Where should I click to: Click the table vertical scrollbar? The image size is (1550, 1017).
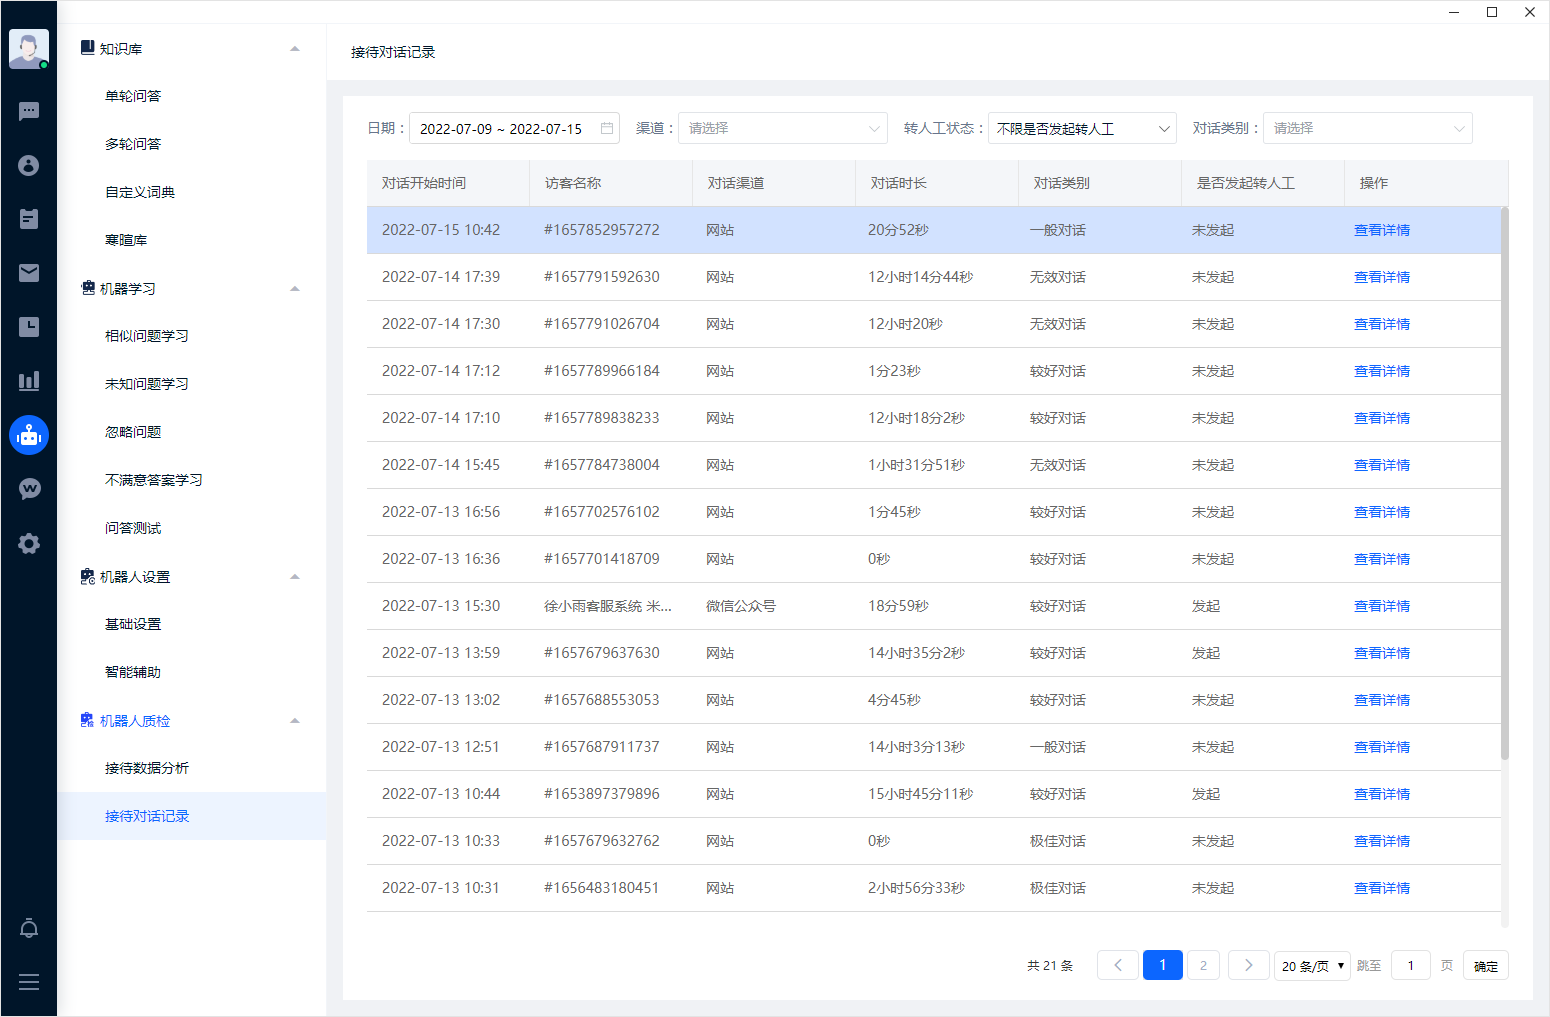point(1505,483)
